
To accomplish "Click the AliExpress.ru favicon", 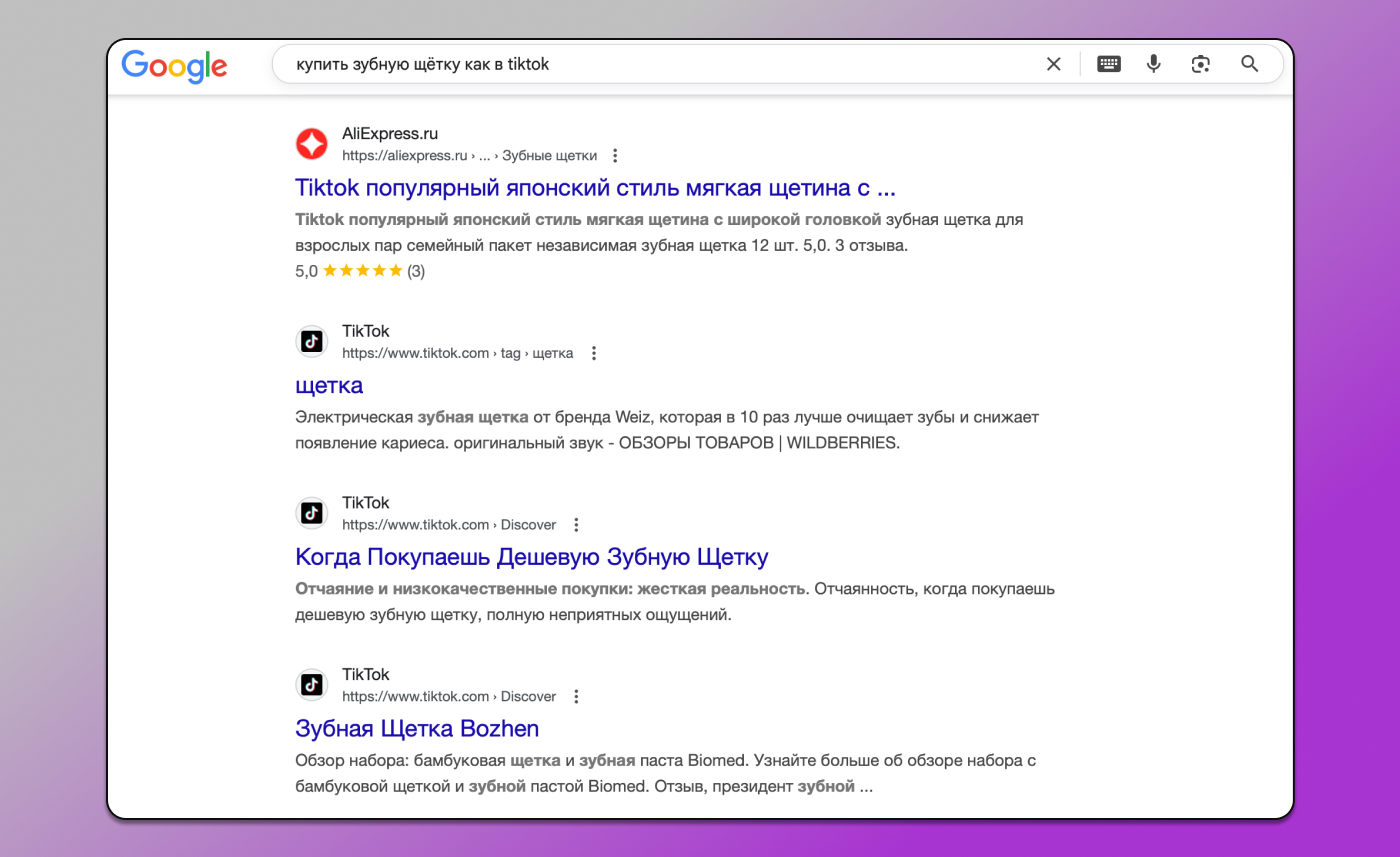I will point(311,144).
